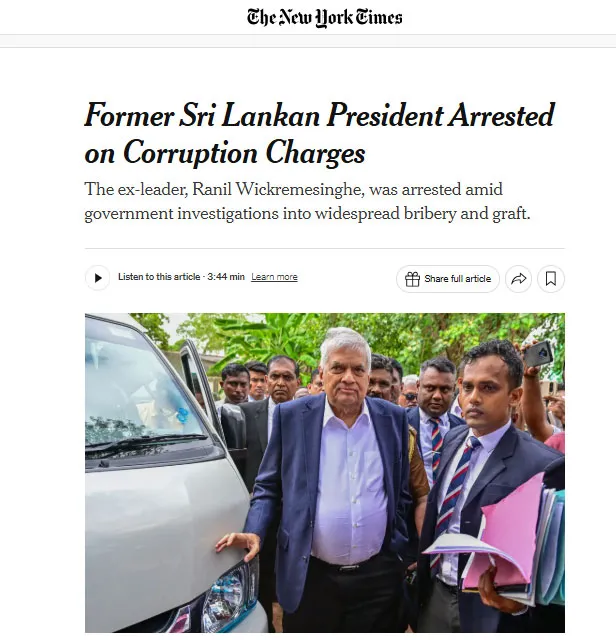Click the raised phone in the photo
The width and height of the screenshot is (616, 640).
click(x=537, y=353)
